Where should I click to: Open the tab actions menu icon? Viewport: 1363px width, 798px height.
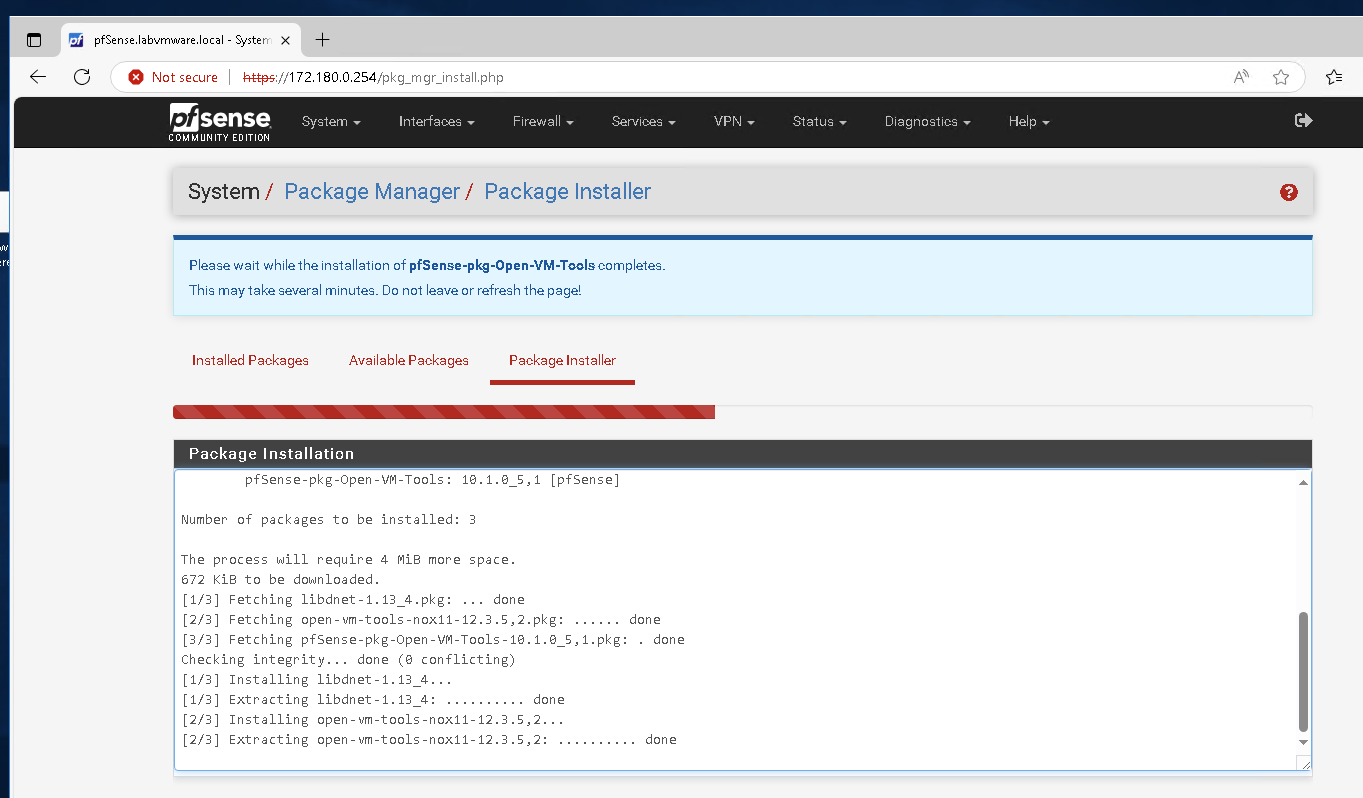click(x=34, y=40)
